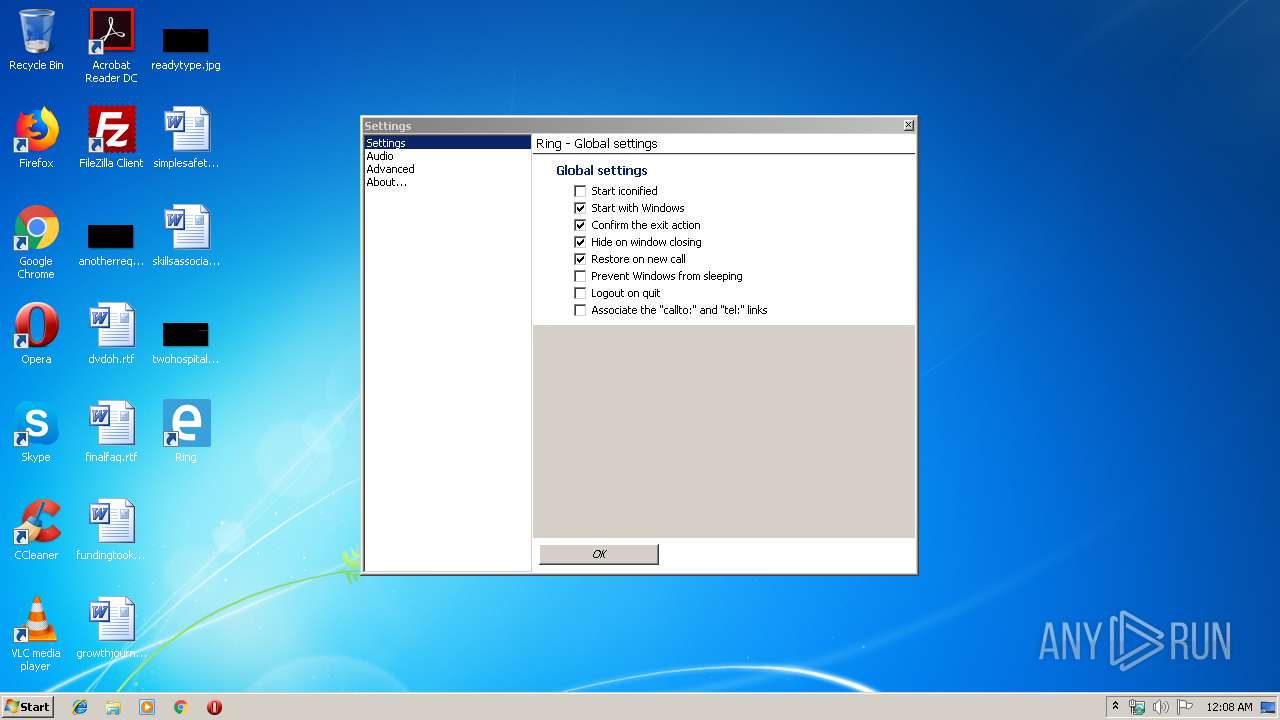Launch Skype desktop shortcut
This screenshot has width=1280, height=720.
pos(36,432)
